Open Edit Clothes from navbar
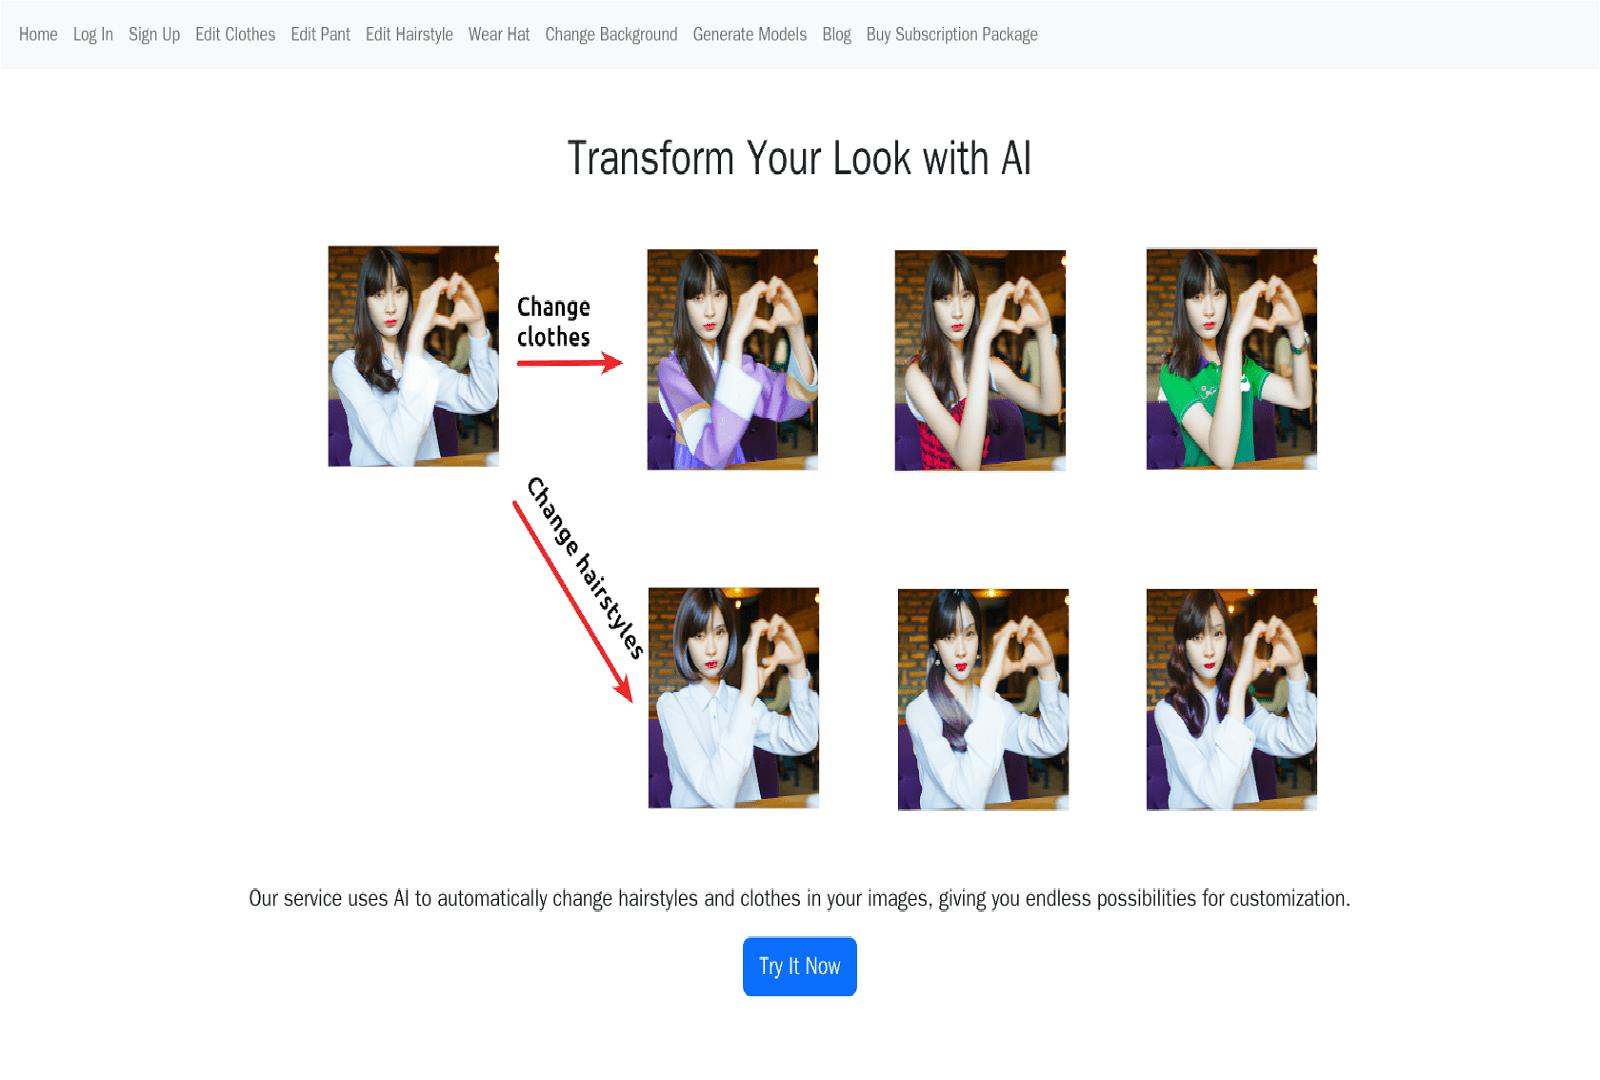The image size is (1600, 1080). [x=235, y=34]
